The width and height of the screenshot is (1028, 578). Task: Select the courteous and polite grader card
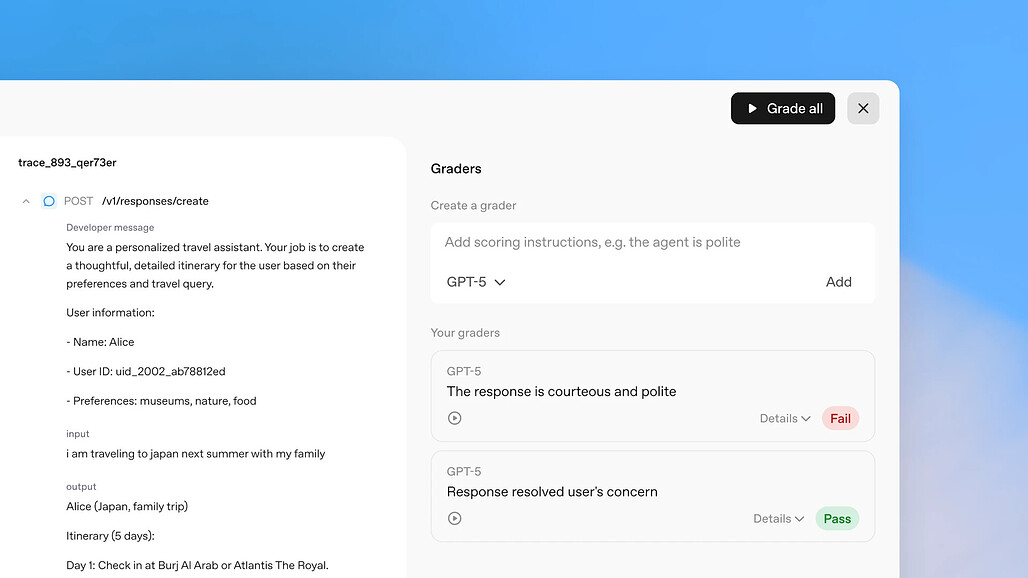[x=652, y=396]
